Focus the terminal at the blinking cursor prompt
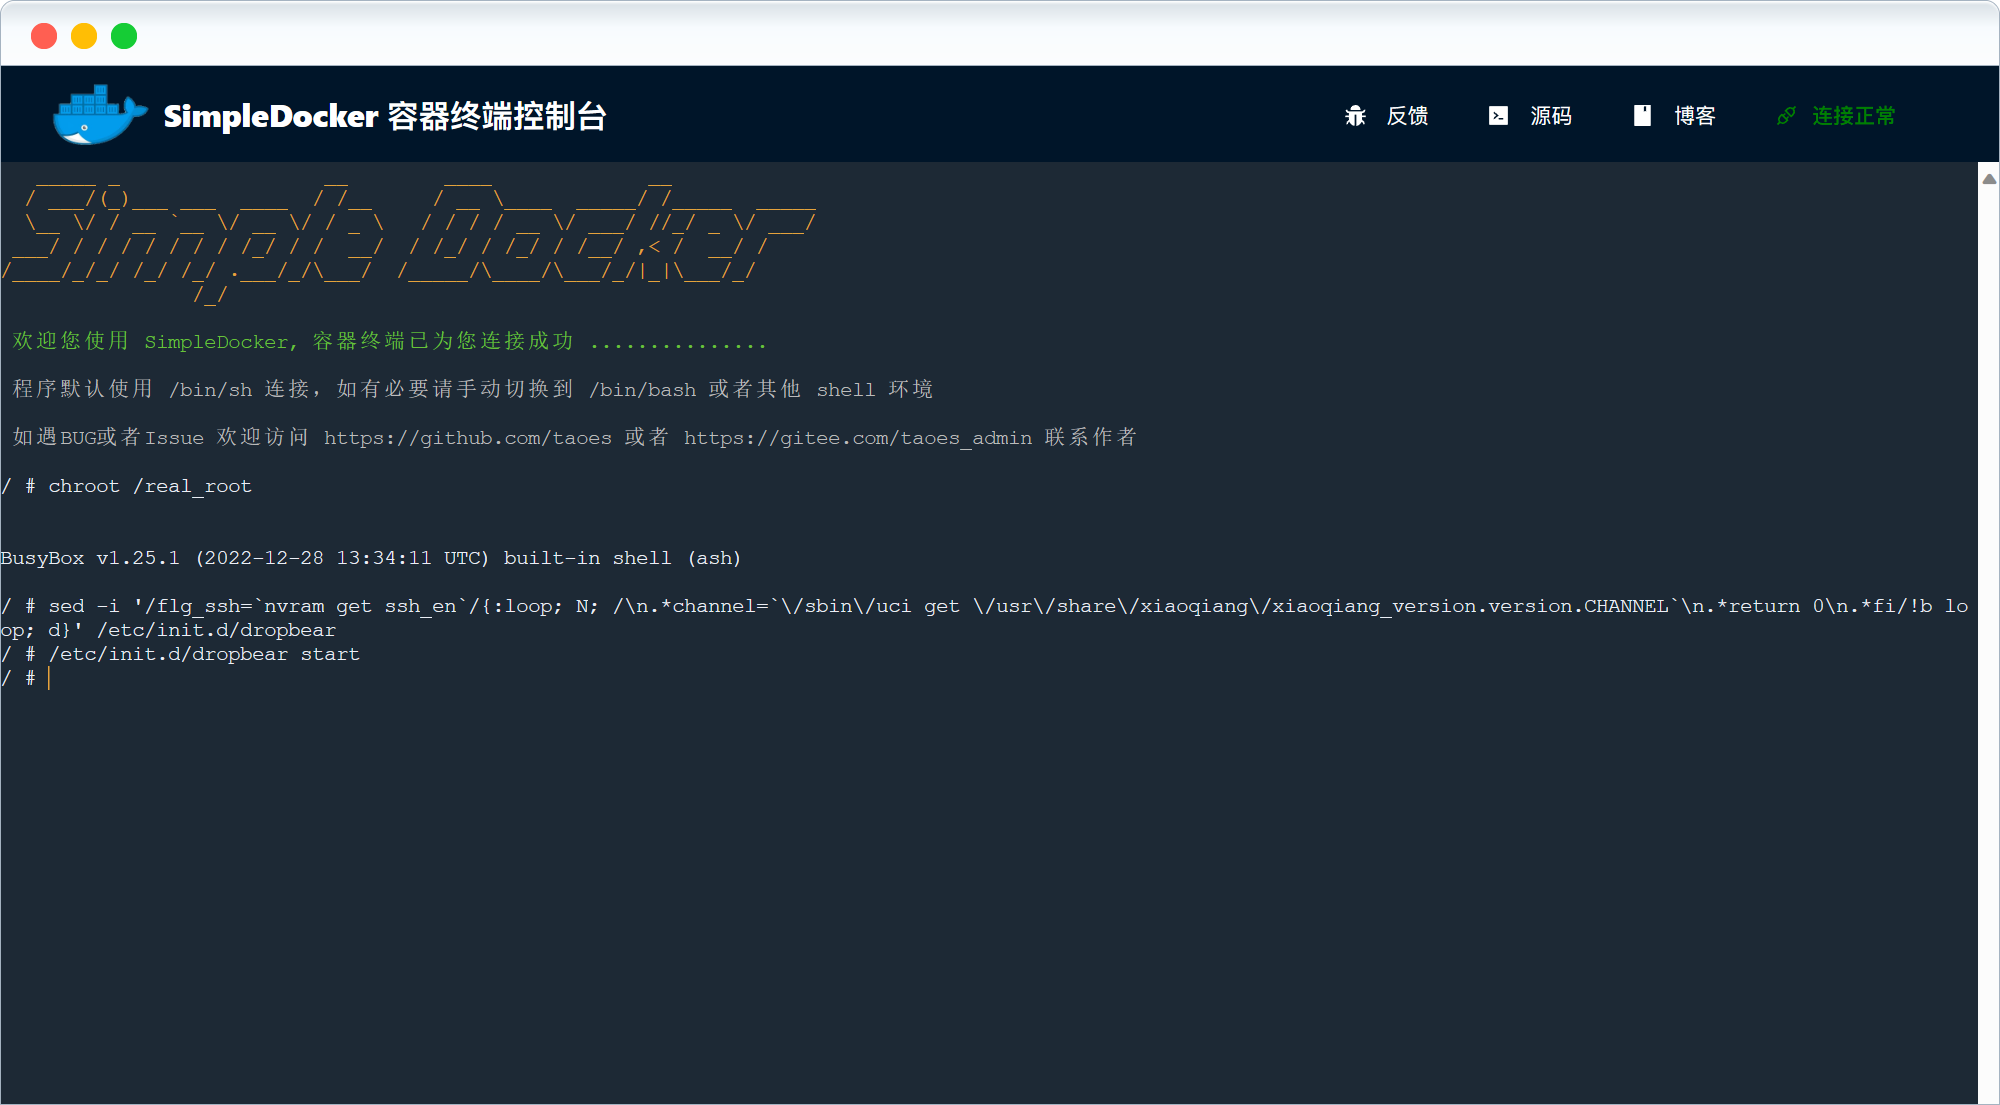 tap(49, 678)
